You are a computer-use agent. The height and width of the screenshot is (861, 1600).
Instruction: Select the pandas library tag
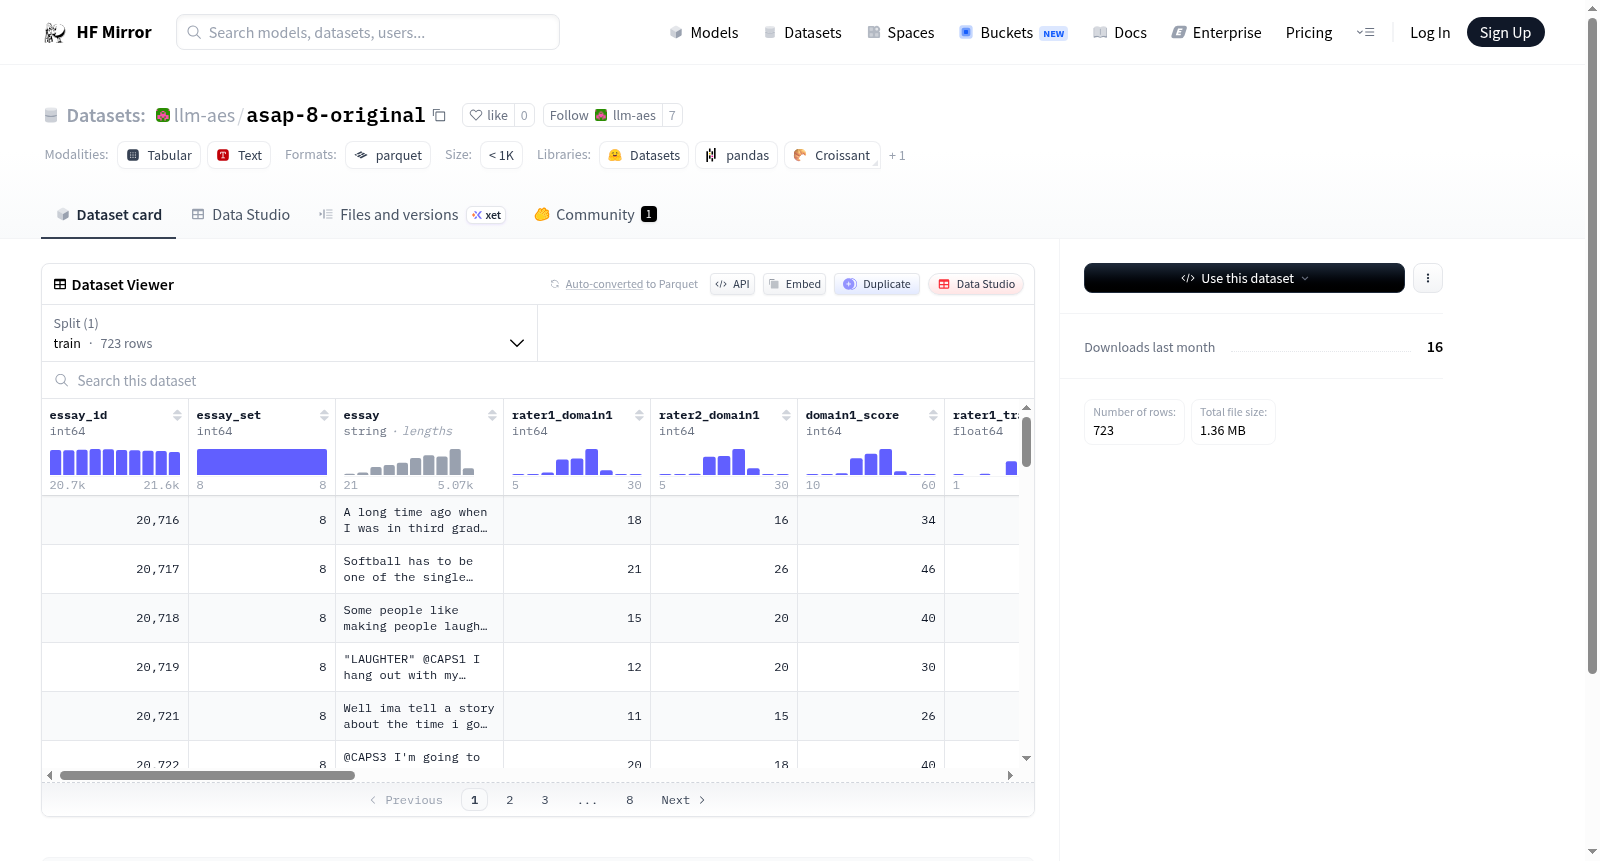coord(737,155)
